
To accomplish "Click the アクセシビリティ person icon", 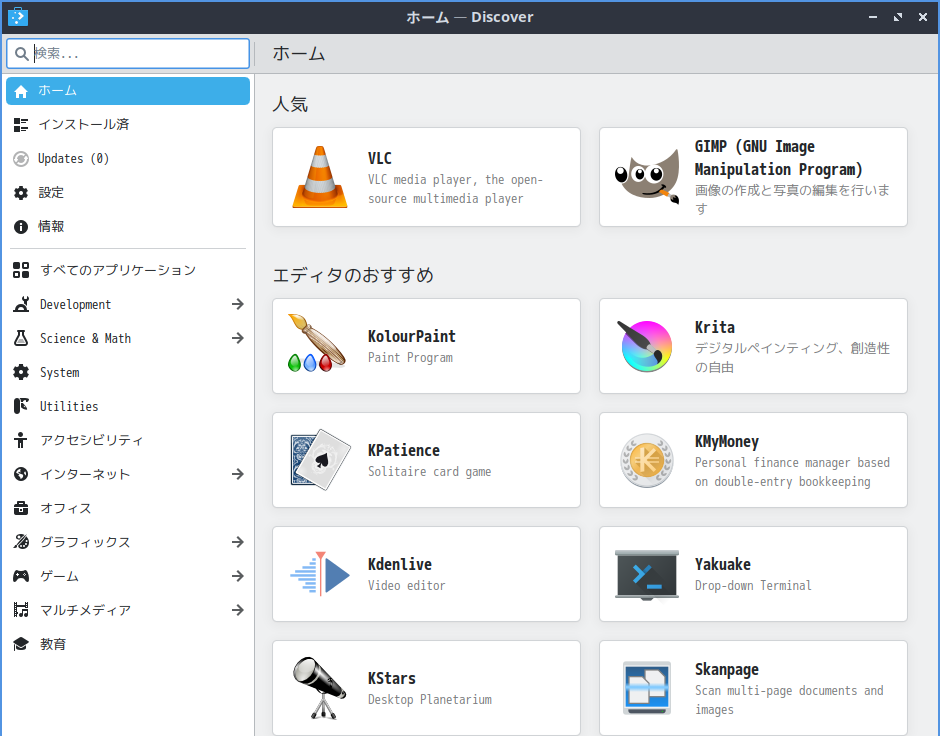I will tap(21, 440).
